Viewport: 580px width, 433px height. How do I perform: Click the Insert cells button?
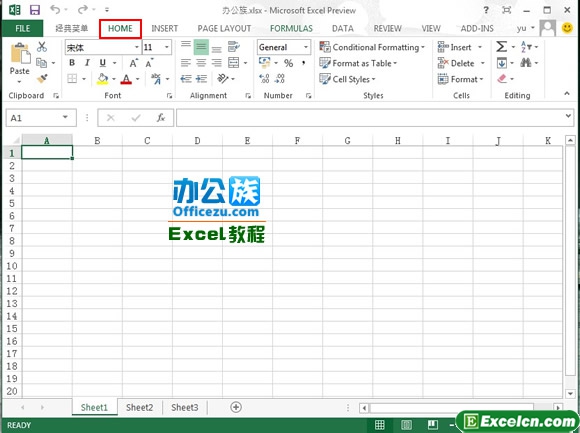pyautogui.click(x=460, y=47)
